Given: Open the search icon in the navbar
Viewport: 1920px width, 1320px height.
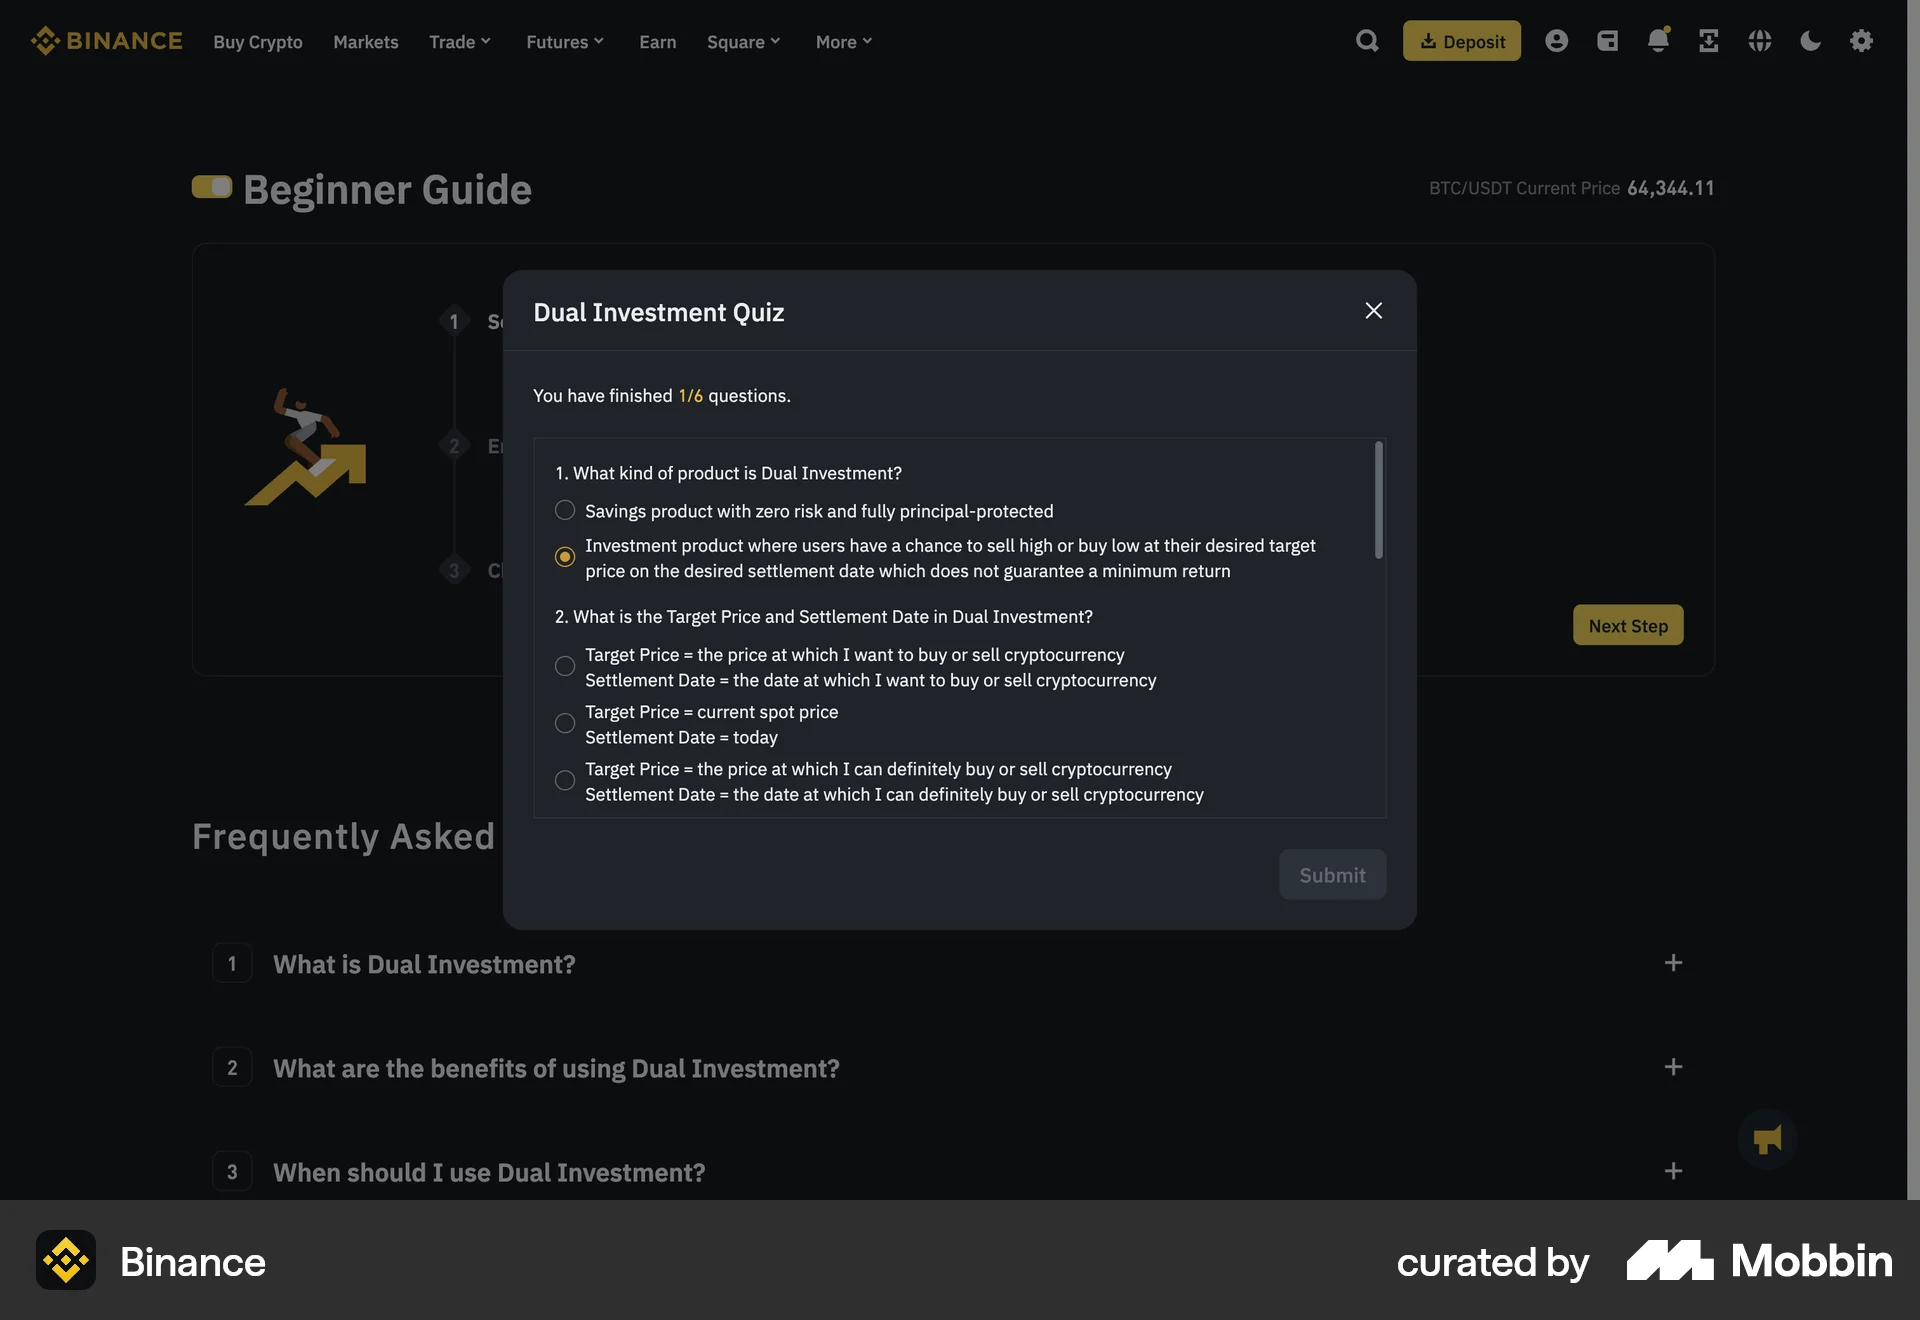Looking at the screenshot, I should click(1366, 41).
